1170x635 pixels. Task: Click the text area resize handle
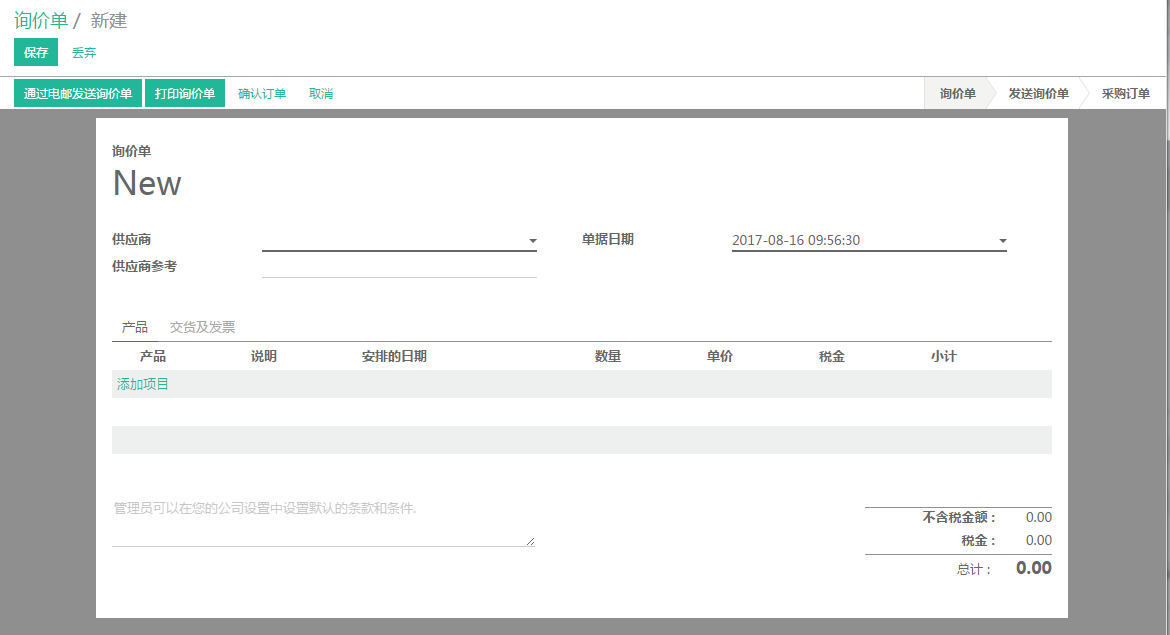click(531, 542)
